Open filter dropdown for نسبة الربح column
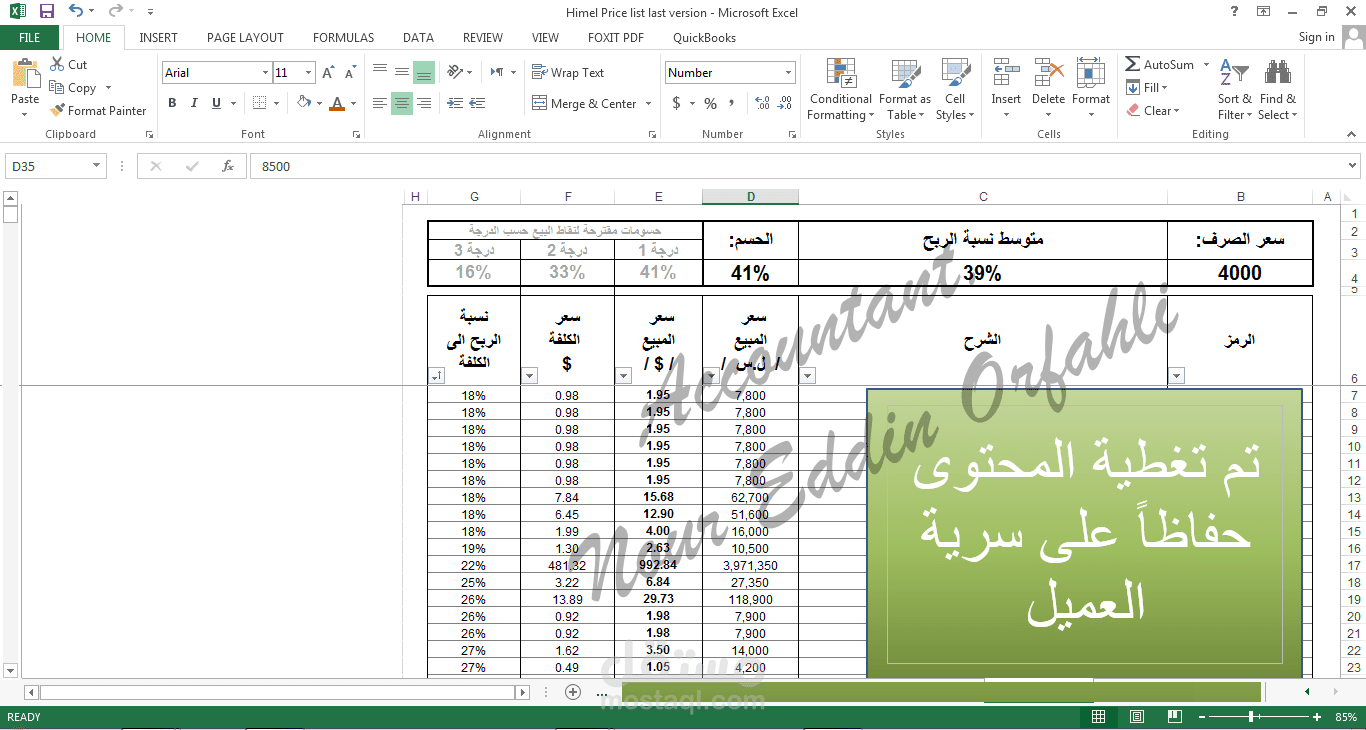 coord(436,376)
